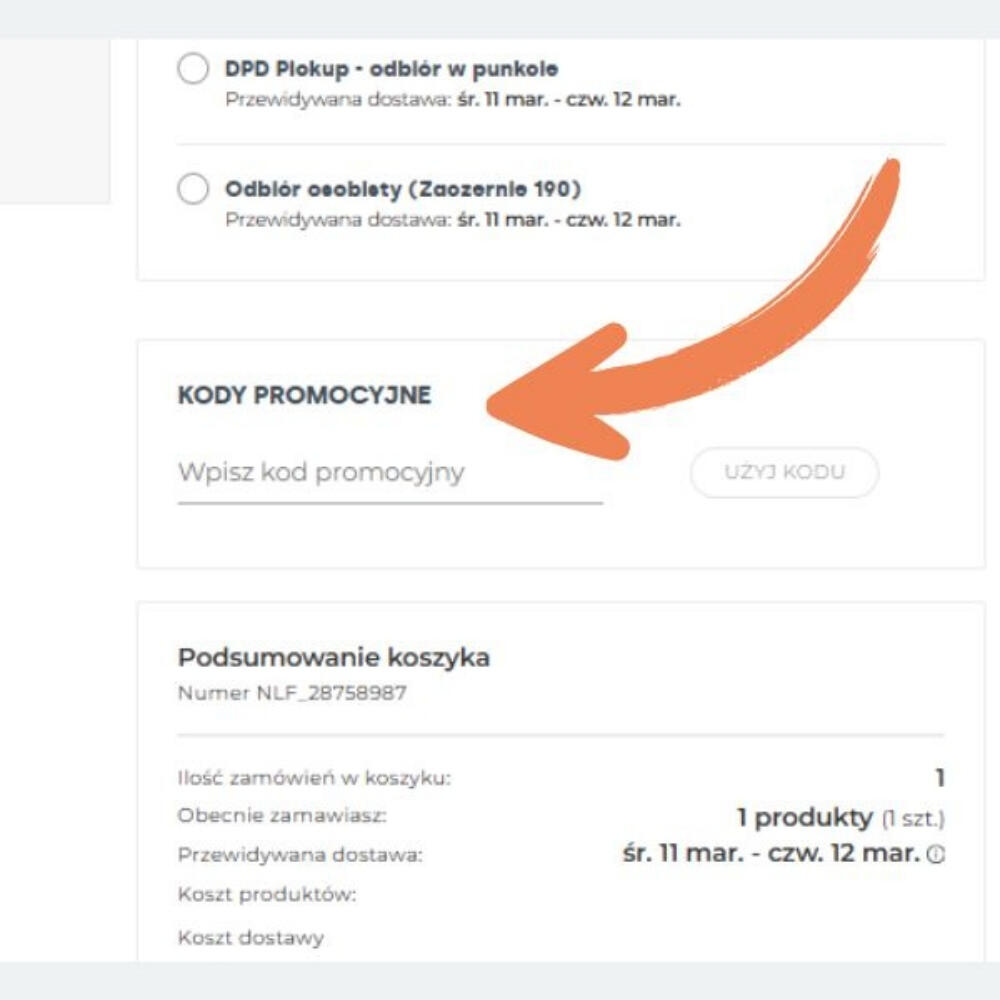This screenshot has height=1000, width=1000.
Task: Click the Podsumowanie koszyka heading
Action: pyautogui.click(x=334, y=657)
